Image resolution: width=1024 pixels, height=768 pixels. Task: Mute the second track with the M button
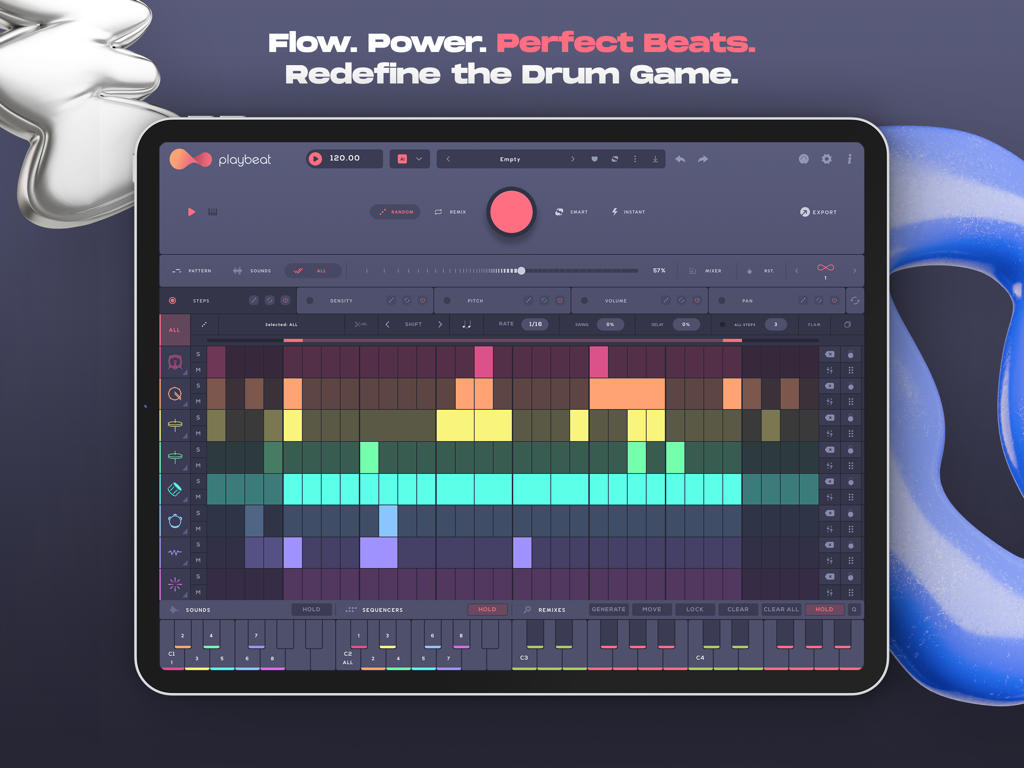tap(198, 400)
